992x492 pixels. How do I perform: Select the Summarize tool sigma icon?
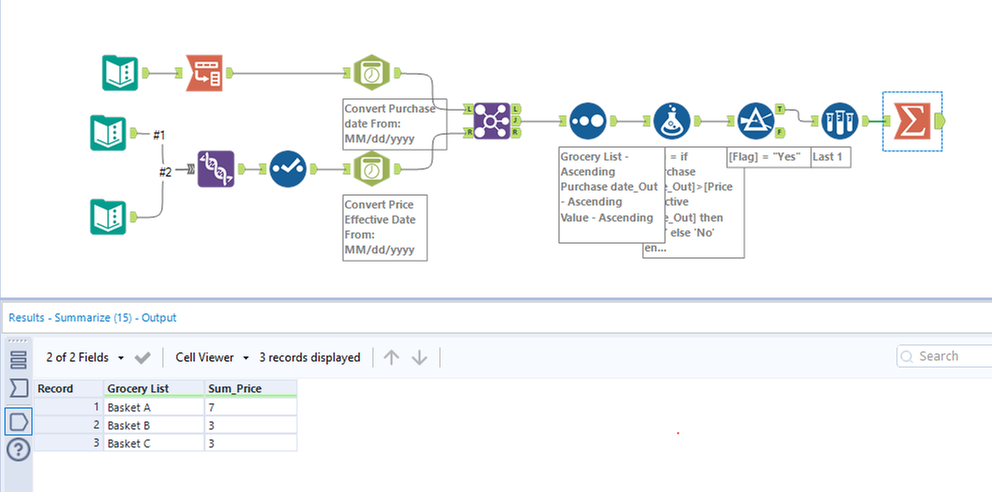click(912, 120)
